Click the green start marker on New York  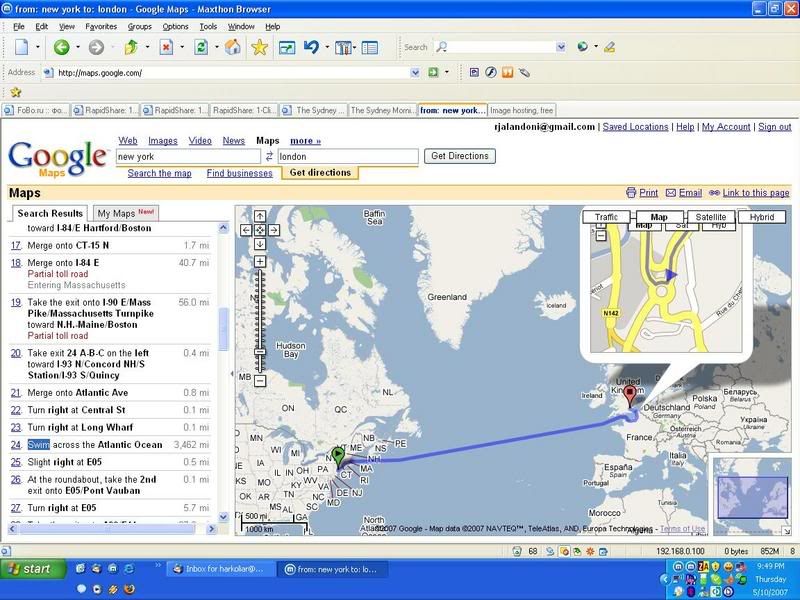click(338, 456)
